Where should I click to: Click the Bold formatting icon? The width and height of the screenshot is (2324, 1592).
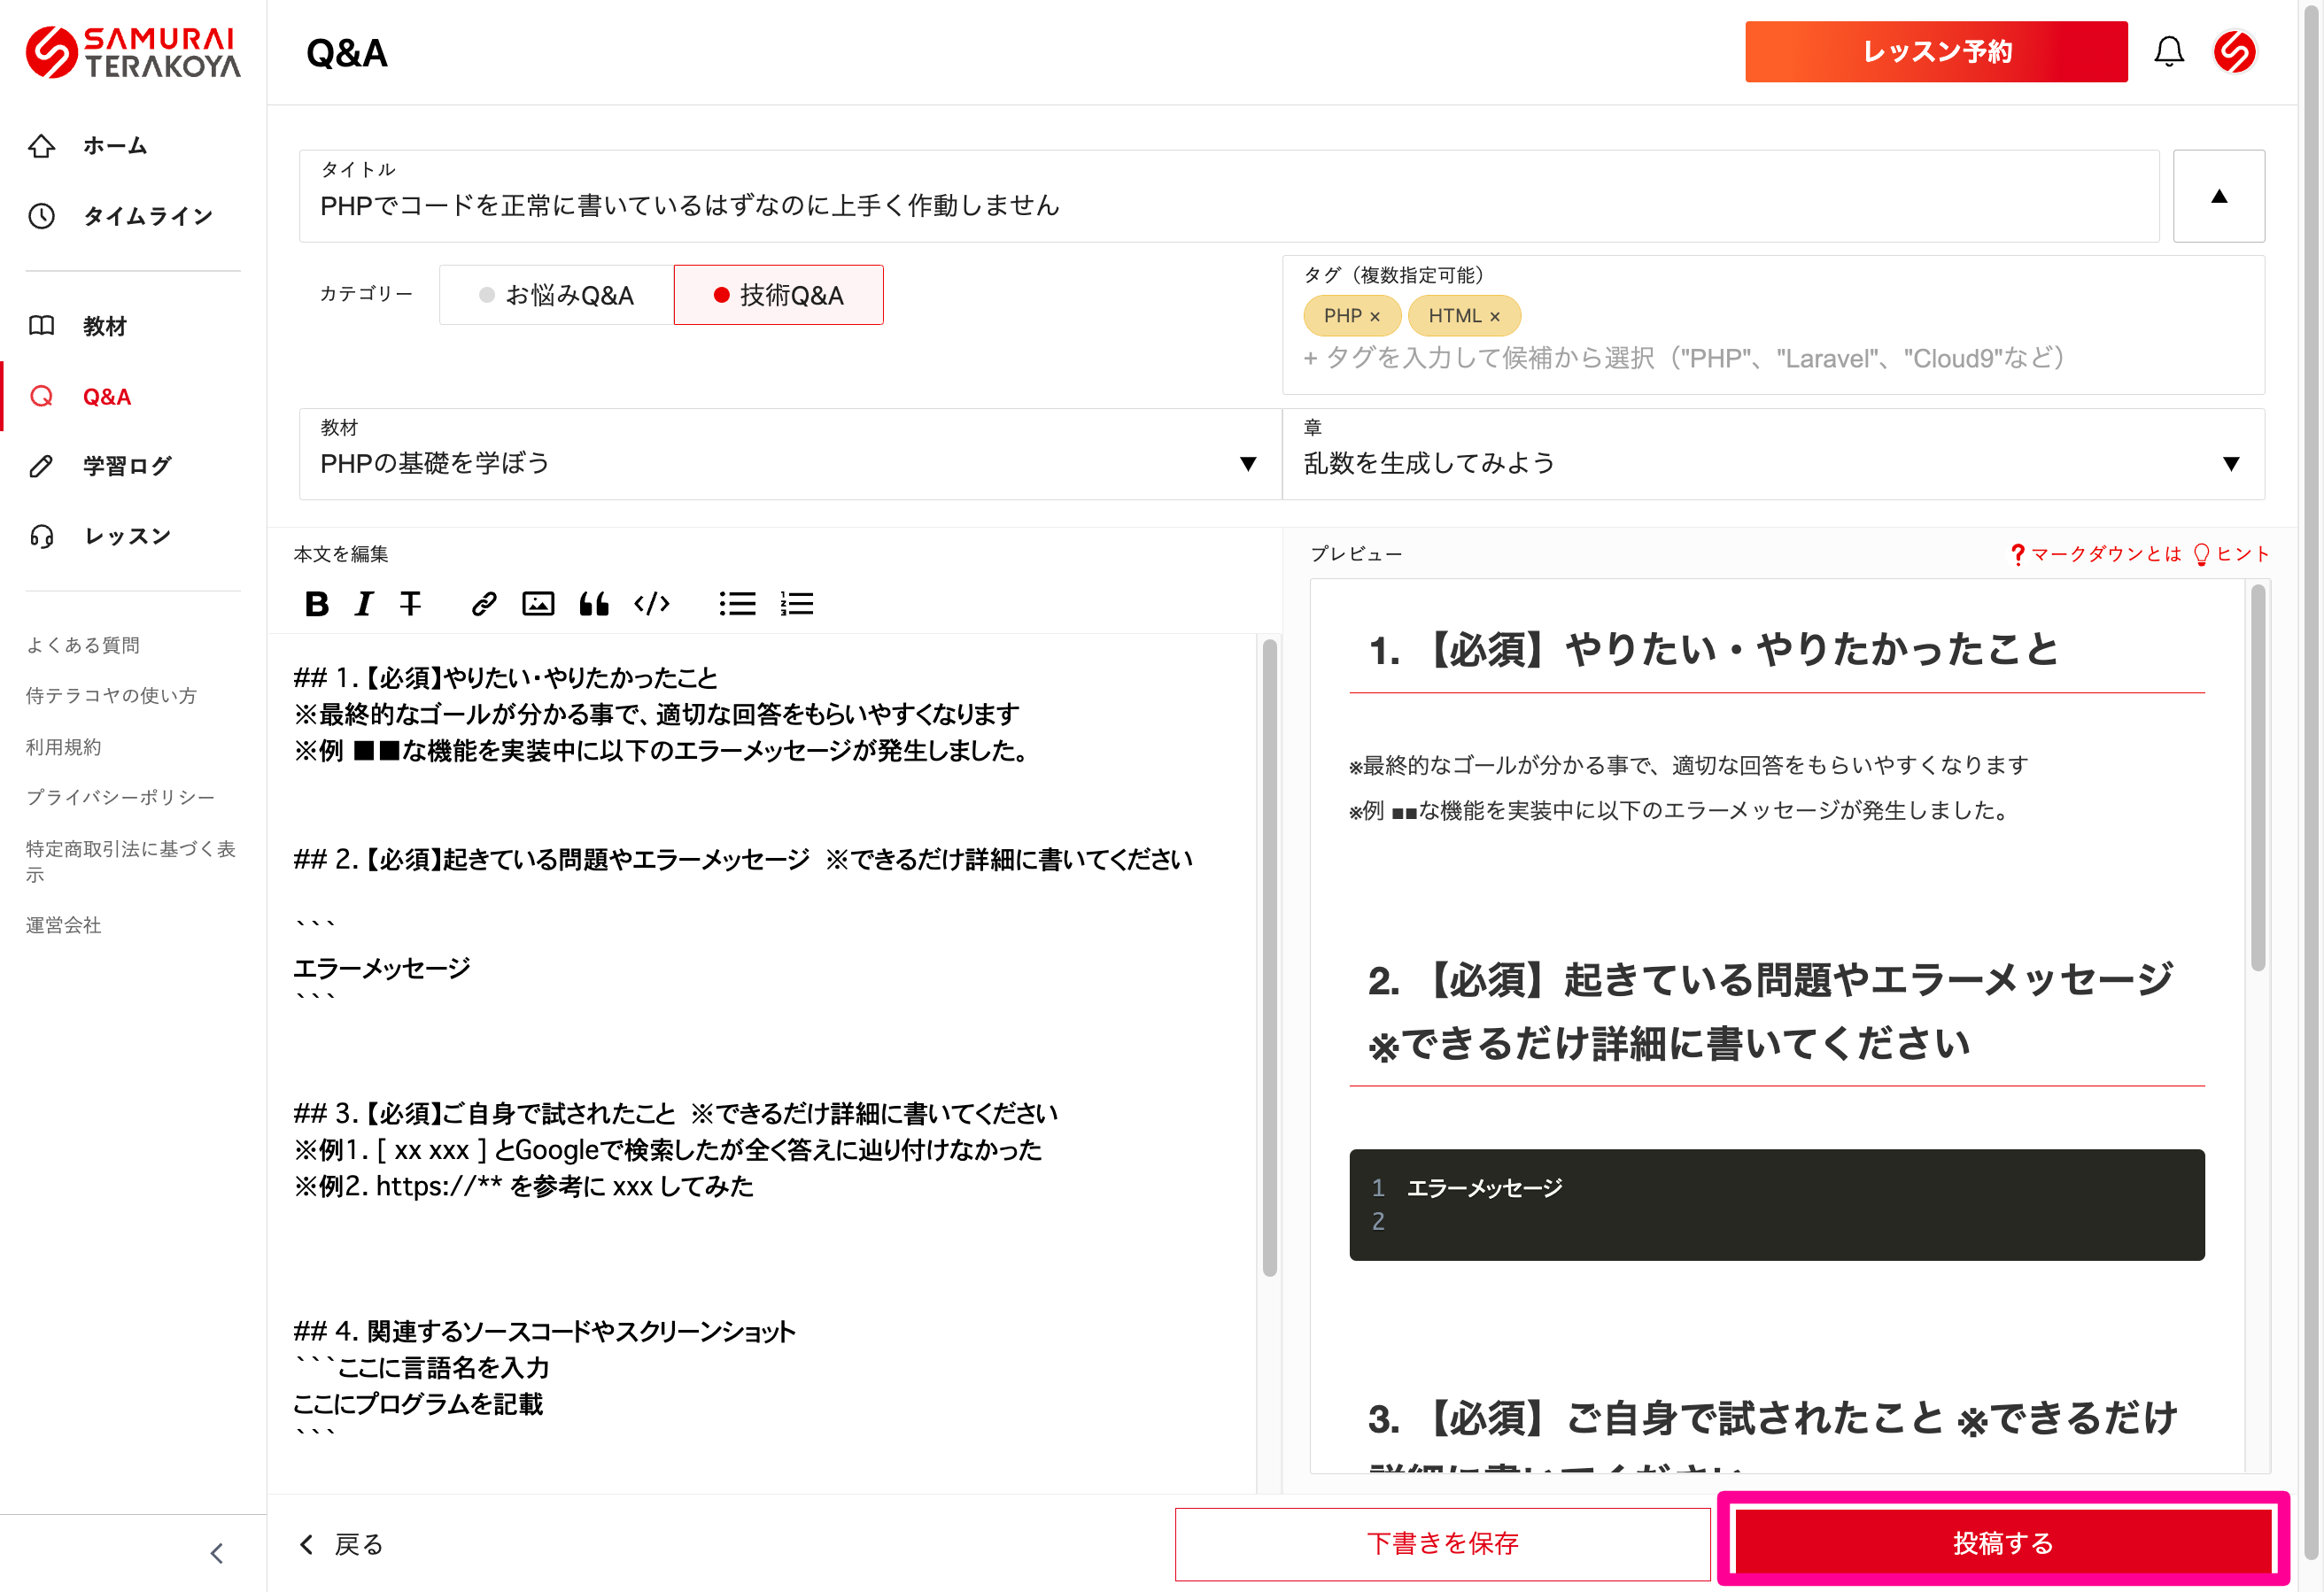pyautogui.click(x=316, y=604)
